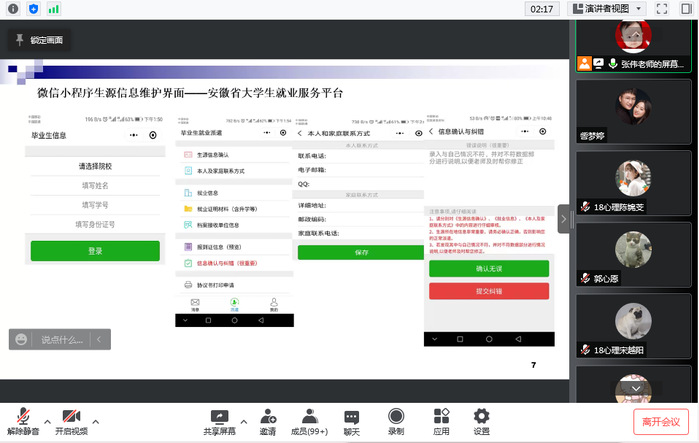
Task: Expand video options arrow beside 开启视频
Action: (x=95, y=421)
